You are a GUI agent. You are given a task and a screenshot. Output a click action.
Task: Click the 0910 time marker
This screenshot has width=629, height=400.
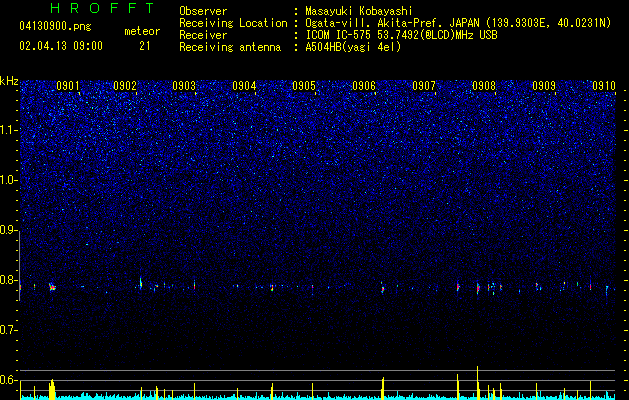(604, 86)
